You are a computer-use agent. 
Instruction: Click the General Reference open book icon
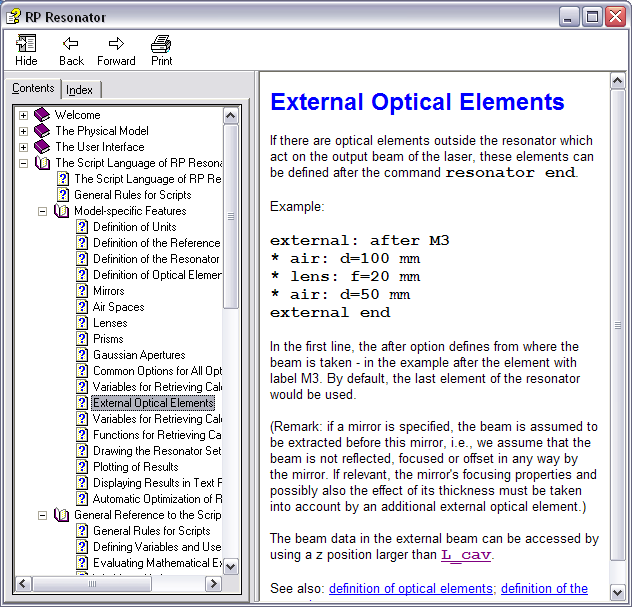tap(61, 515)
